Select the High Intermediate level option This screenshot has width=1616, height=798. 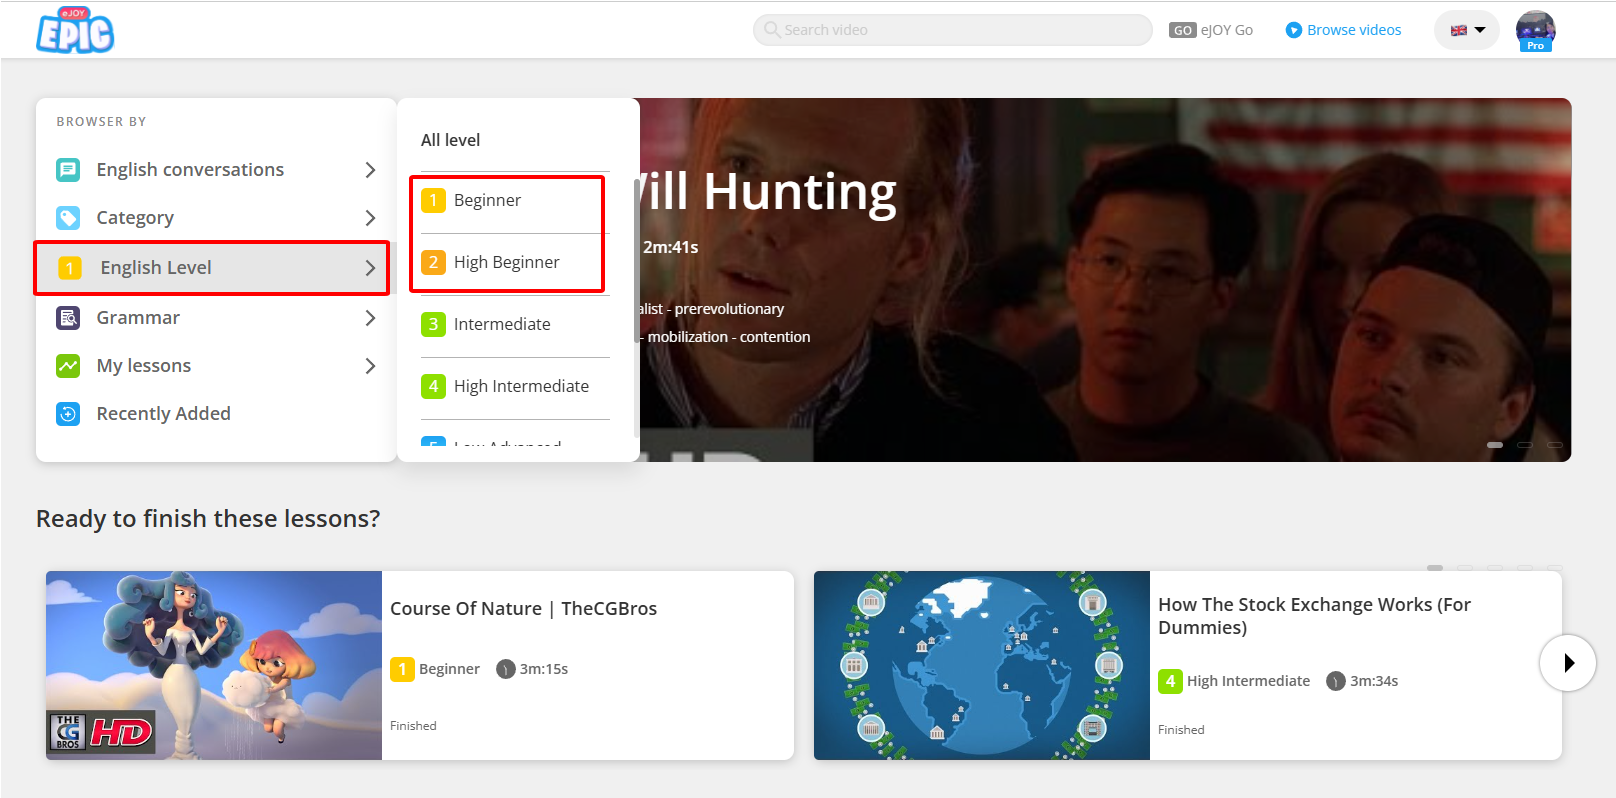click(520, 386)
